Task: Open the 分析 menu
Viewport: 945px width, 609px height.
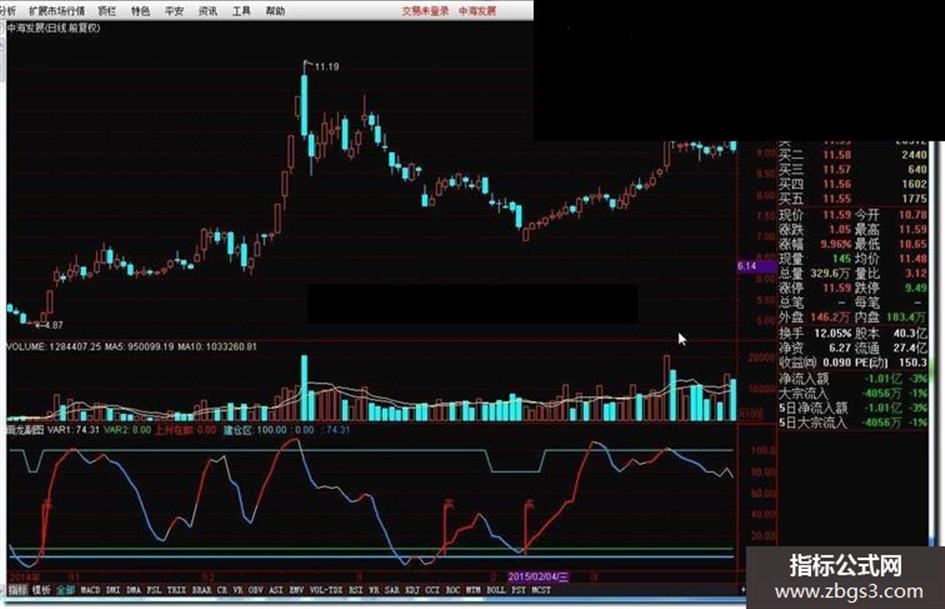Action: click(x=7, y=11)
